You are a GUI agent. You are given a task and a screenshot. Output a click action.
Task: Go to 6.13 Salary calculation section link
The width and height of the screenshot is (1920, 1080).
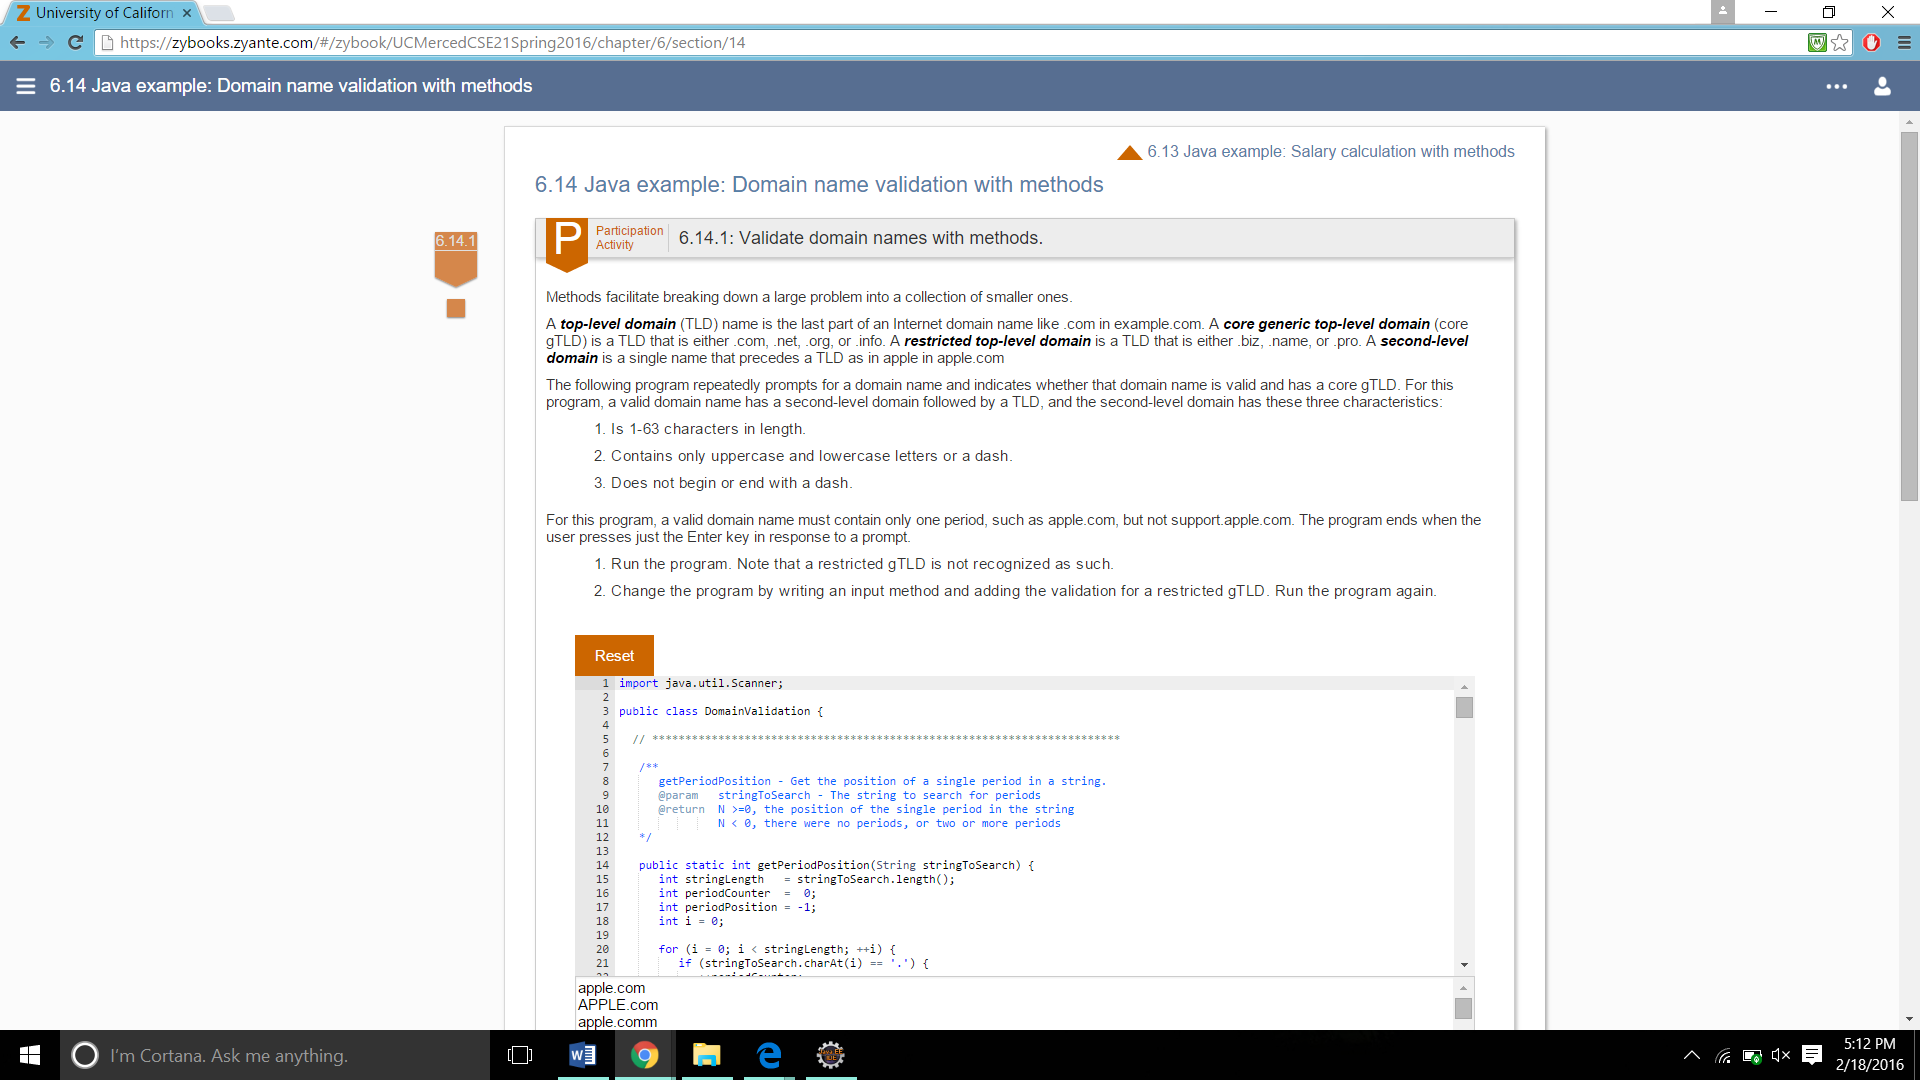(1330, 151)
